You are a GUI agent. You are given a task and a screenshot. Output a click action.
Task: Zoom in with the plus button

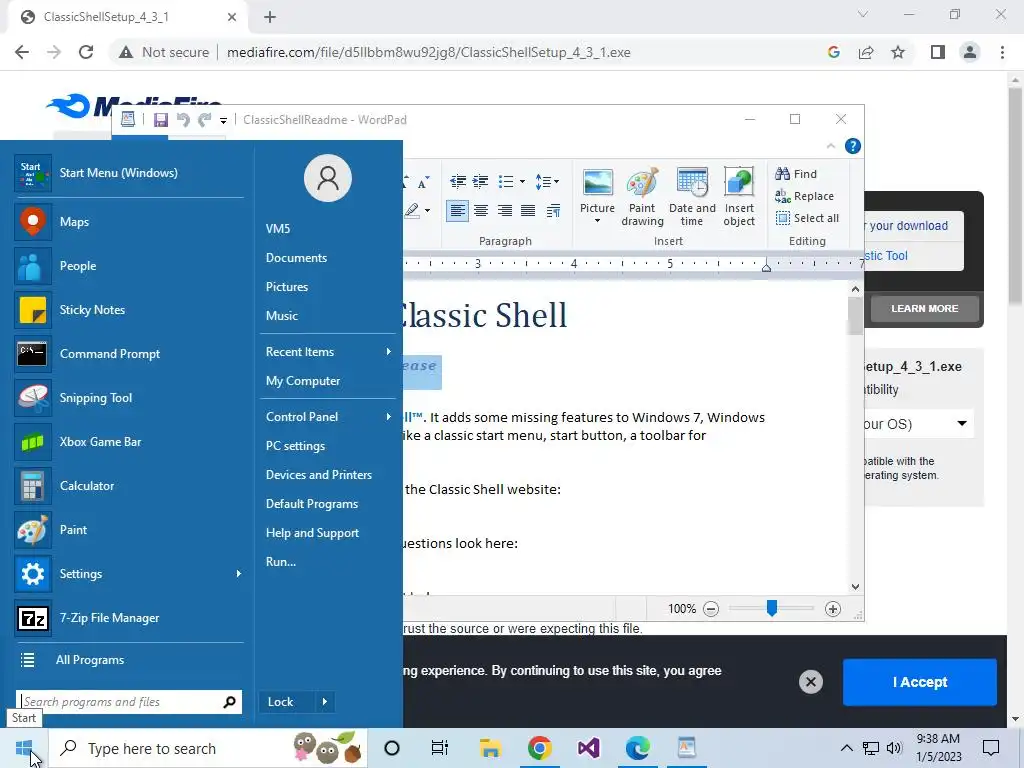point(833,609)
